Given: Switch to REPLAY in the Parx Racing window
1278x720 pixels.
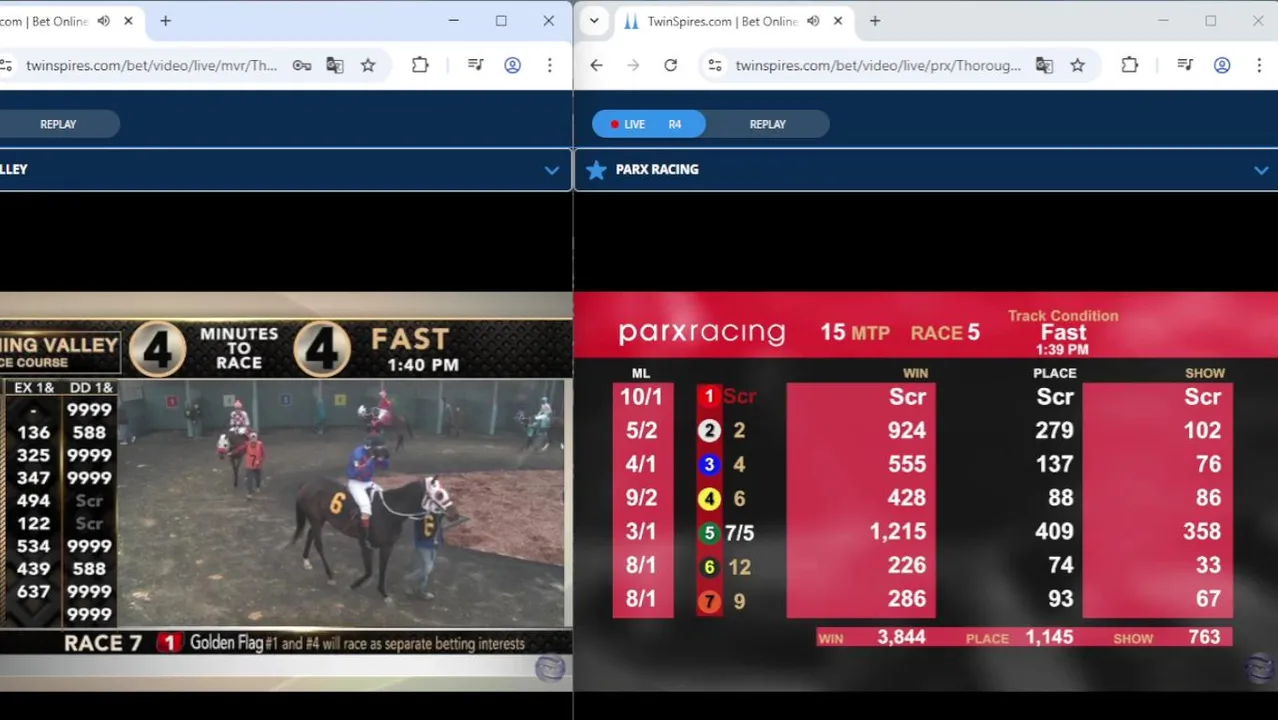Looking at the screenshot, I should tap(768, 124).
